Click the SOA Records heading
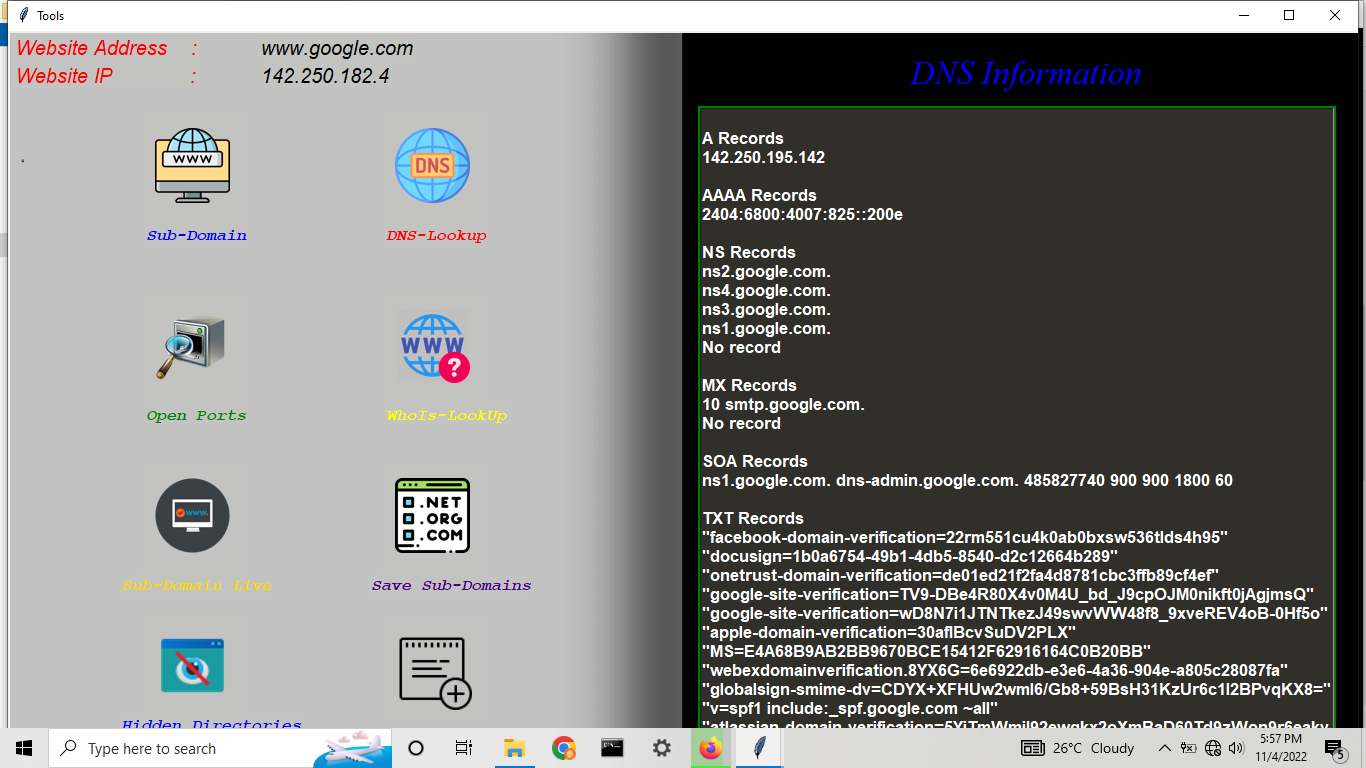The height and width of the screenshot is (768, 1366). (755, 461)
